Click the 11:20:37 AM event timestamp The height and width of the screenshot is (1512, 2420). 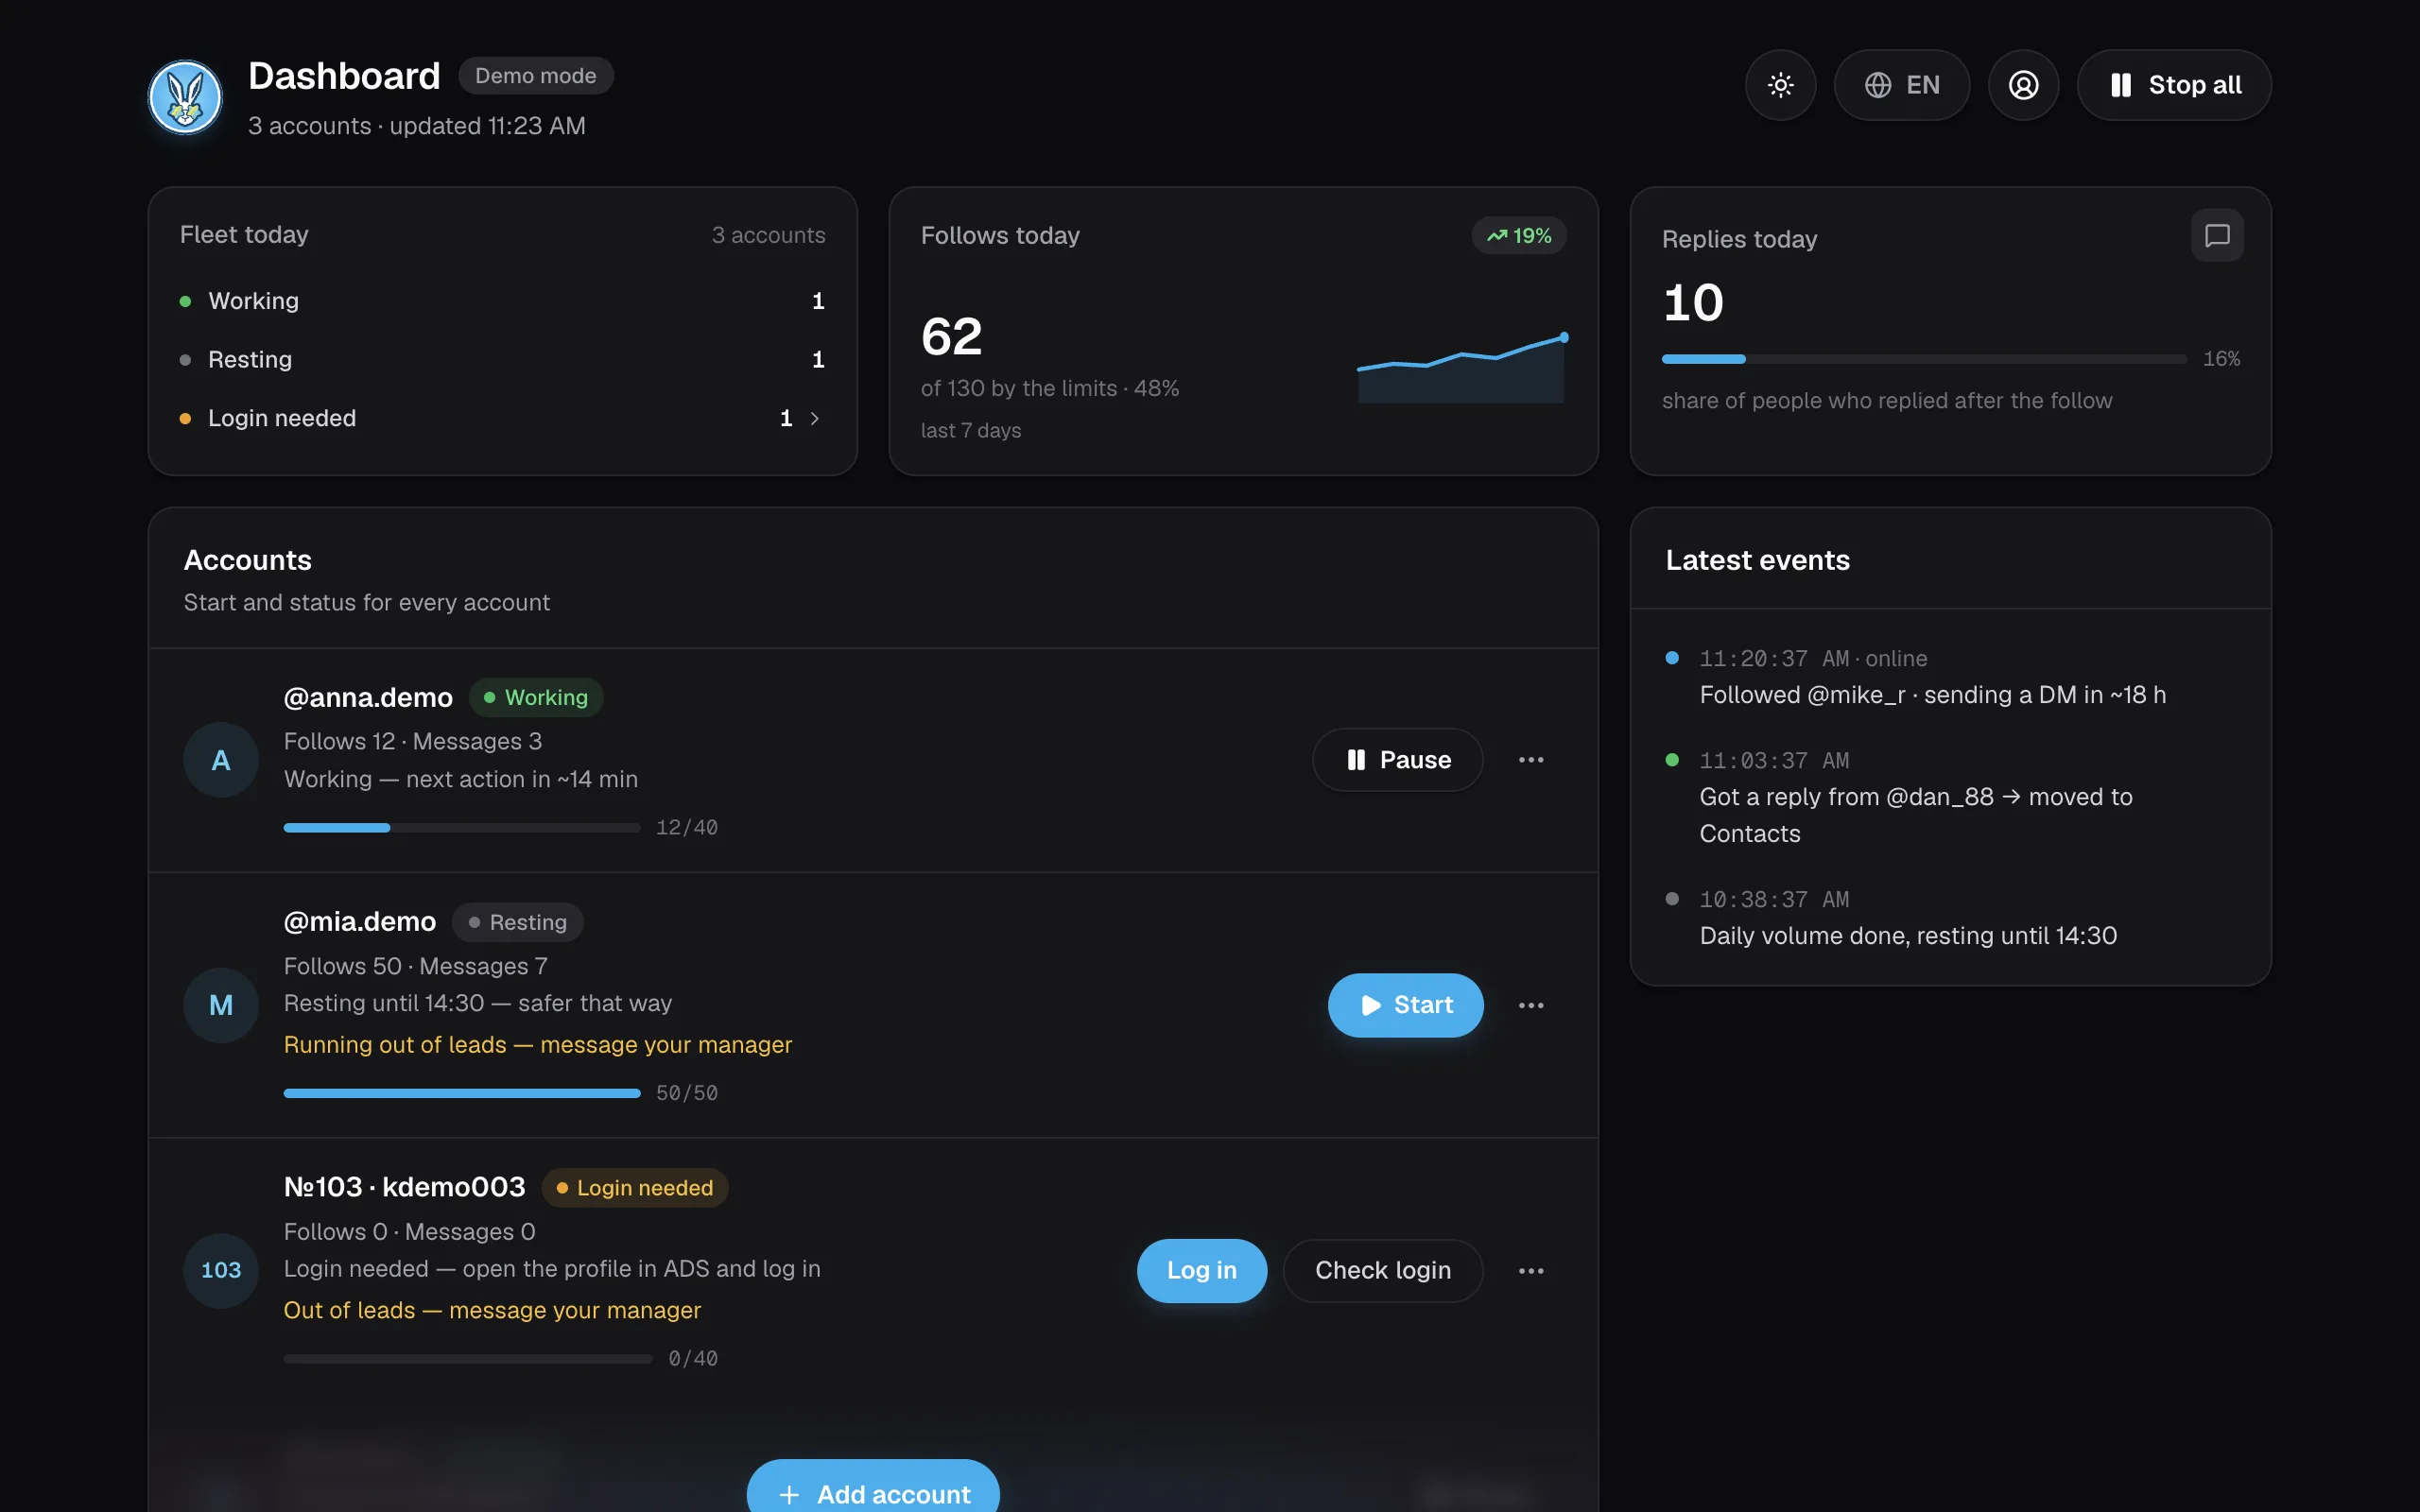coord(1773,659)
